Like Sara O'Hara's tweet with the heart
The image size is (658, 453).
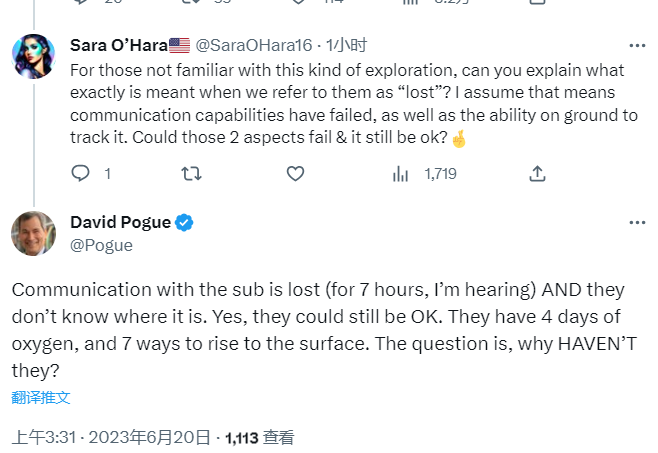(x=295, y=174)
